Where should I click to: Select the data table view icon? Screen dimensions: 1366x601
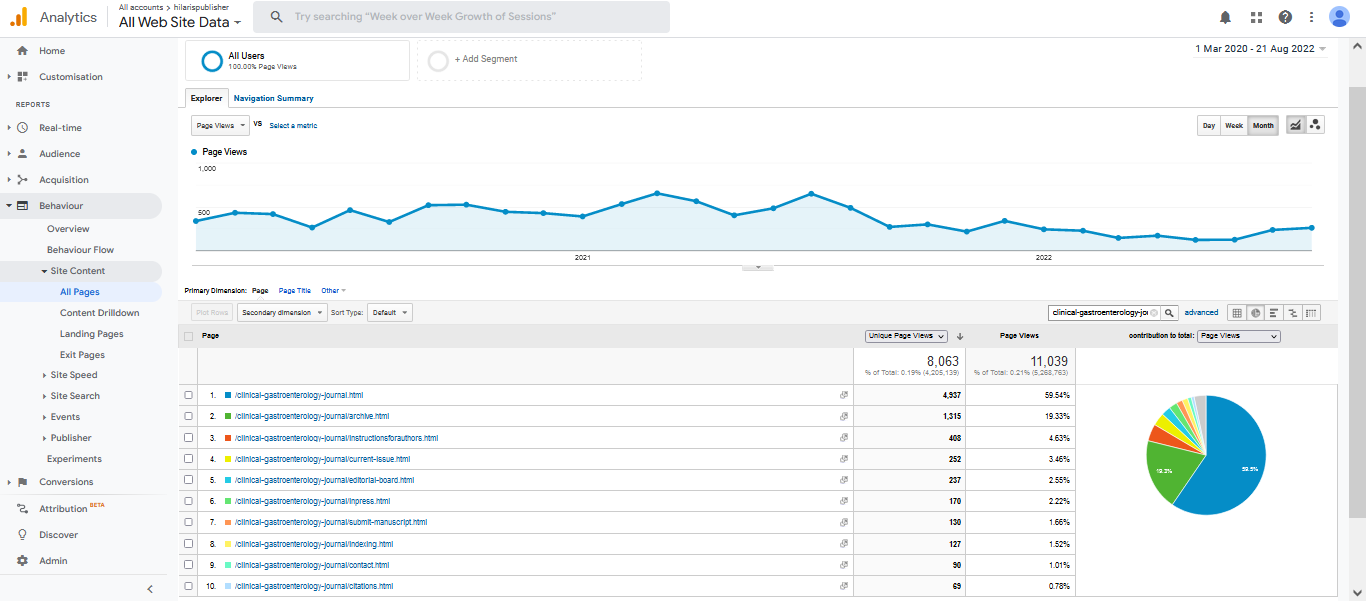click(1237, 313)
